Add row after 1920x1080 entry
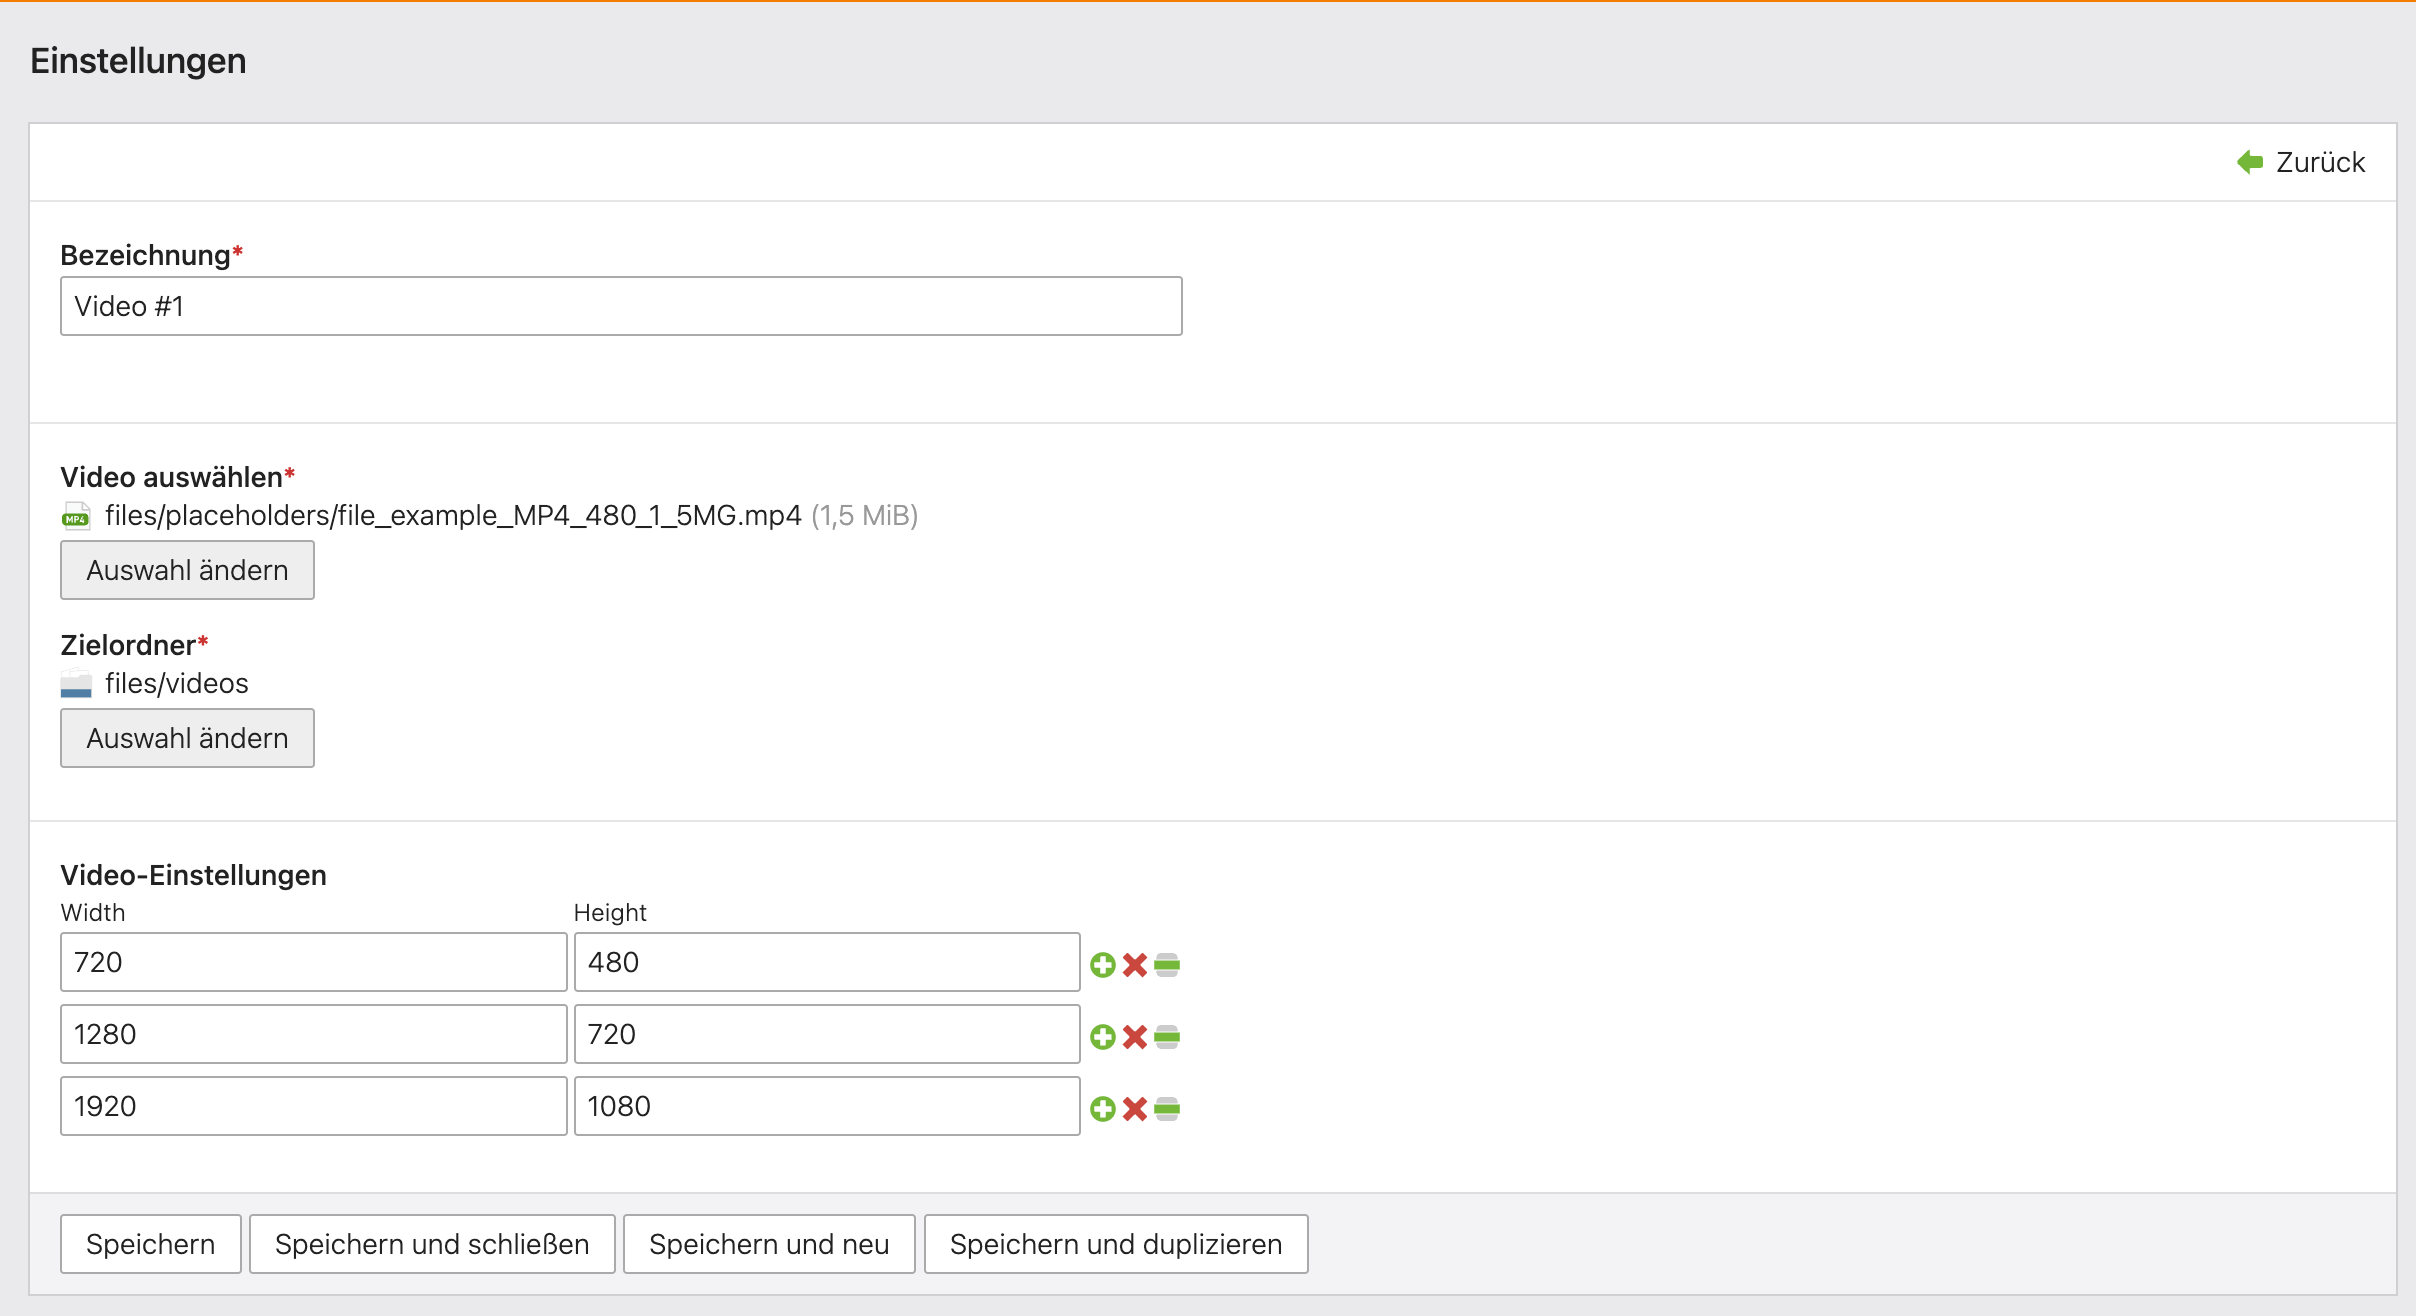The width and height of the screenshot is (2416, 1316). [x=1102, y=1109]
